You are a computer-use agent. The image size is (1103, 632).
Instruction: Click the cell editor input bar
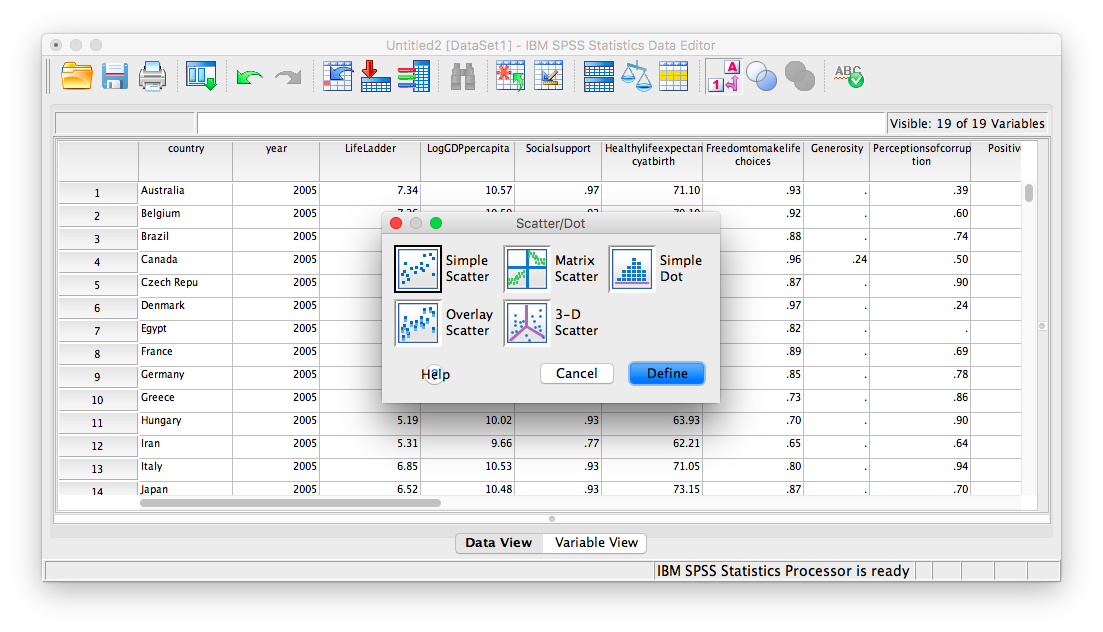coord(541,123)
